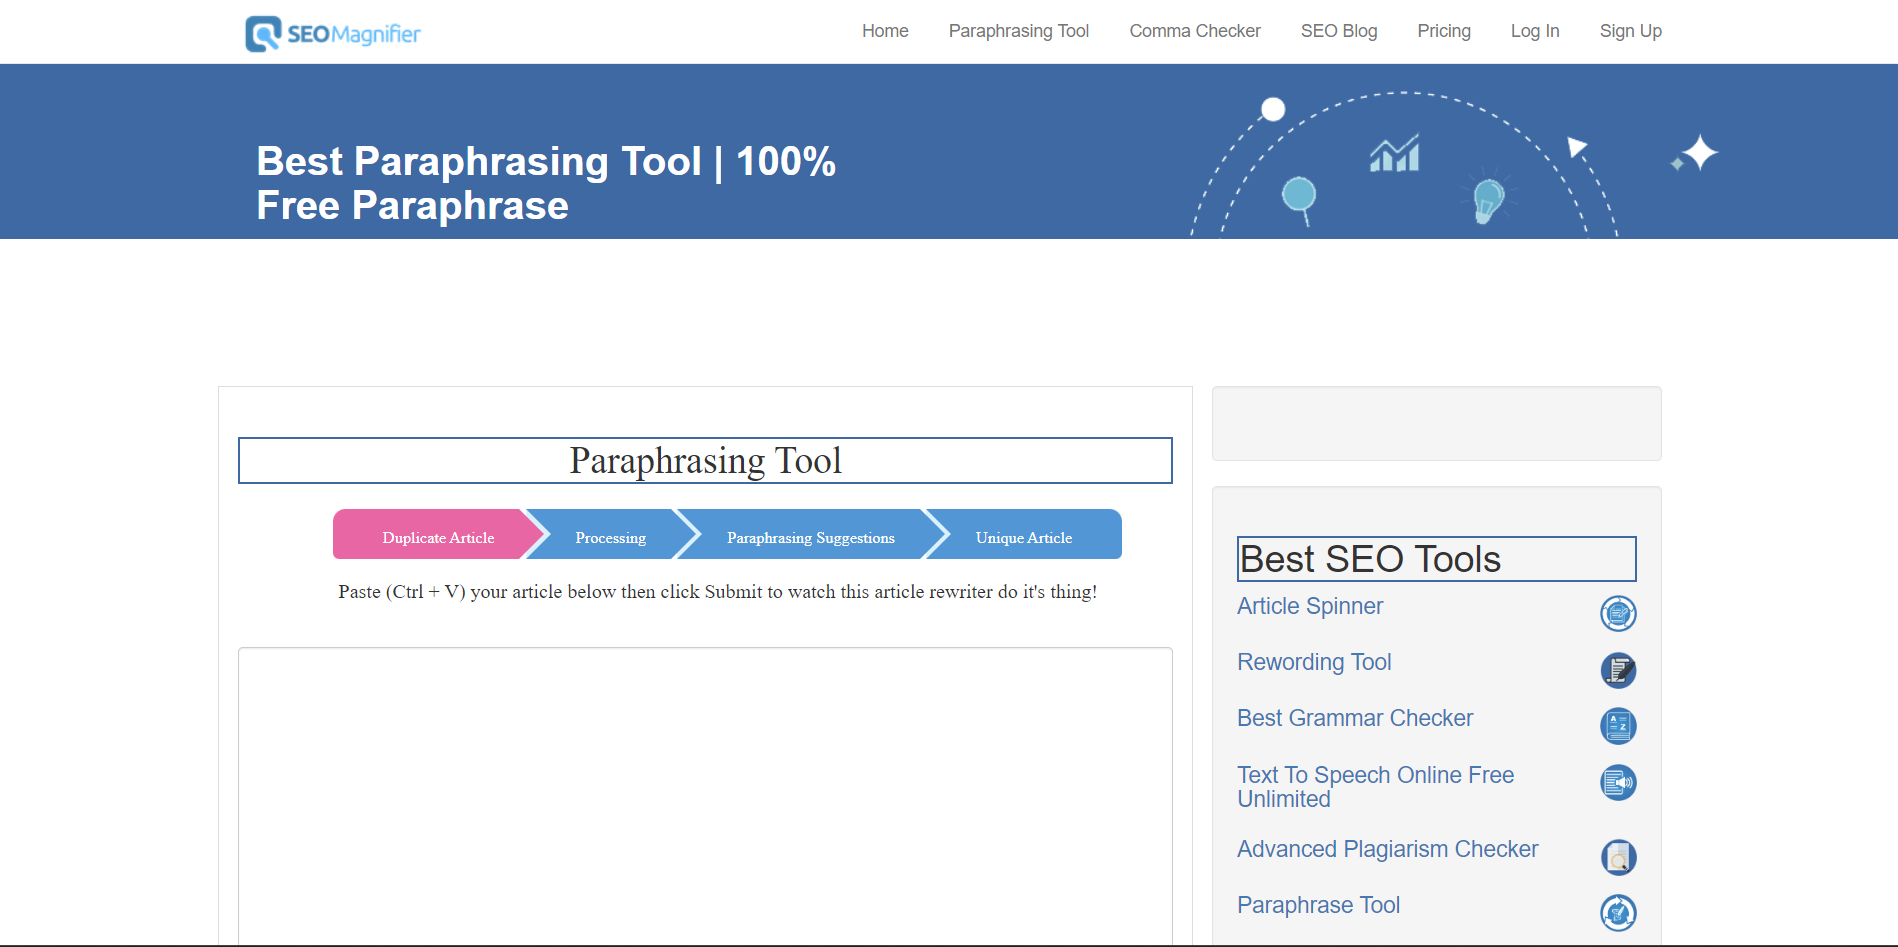The width and height of the screenshot is (1898, 947).
Task: Select the Processing step
Action: tap(610, 534)
